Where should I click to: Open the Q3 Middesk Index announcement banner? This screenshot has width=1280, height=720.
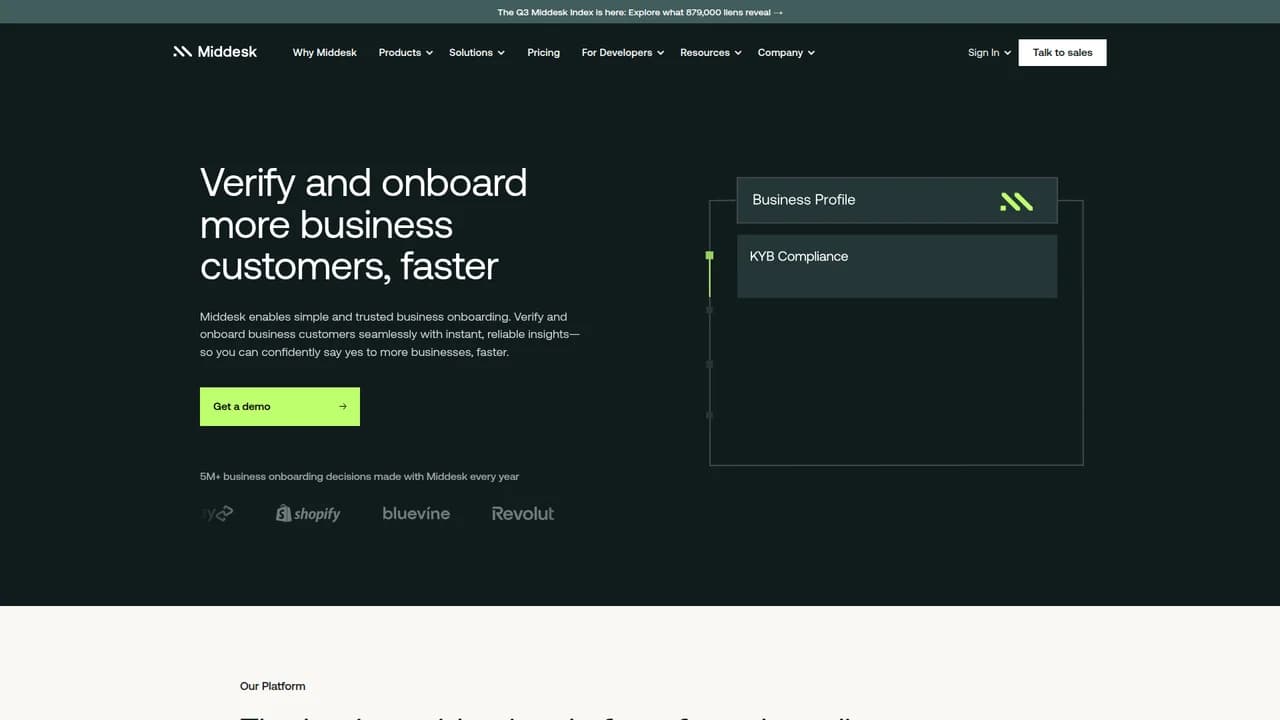640,12
